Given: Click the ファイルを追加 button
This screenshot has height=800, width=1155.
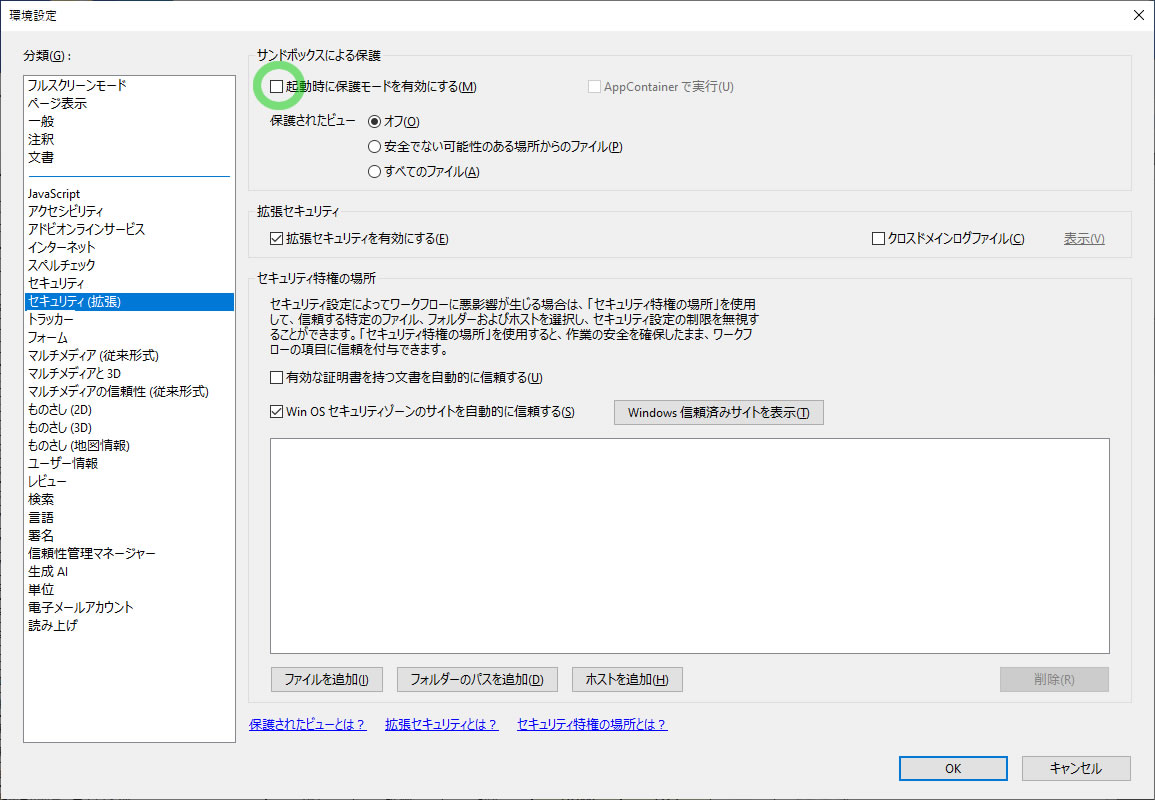Looking at the screenshot, I should (x=326, y=680).
